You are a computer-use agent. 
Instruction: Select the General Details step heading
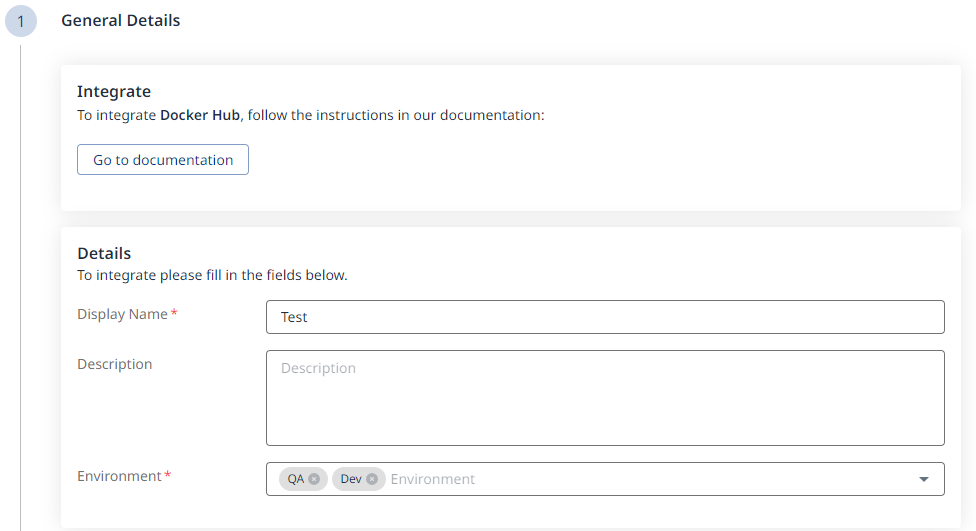120,20
